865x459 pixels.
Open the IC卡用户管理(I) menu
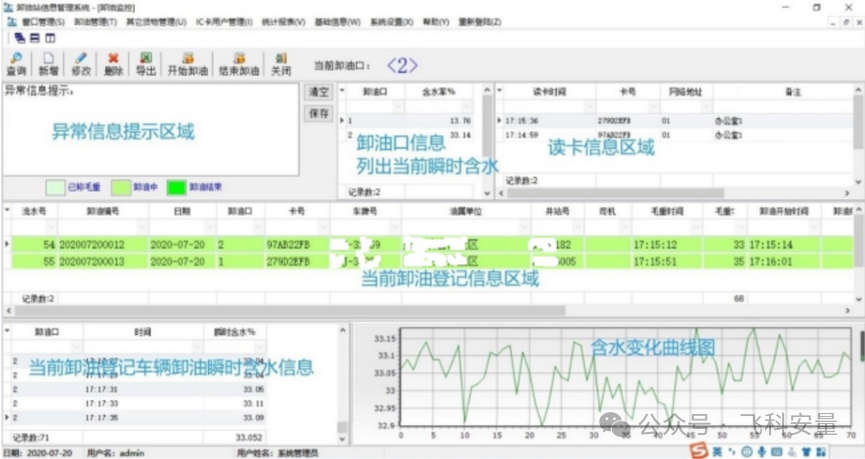[224, 22]
